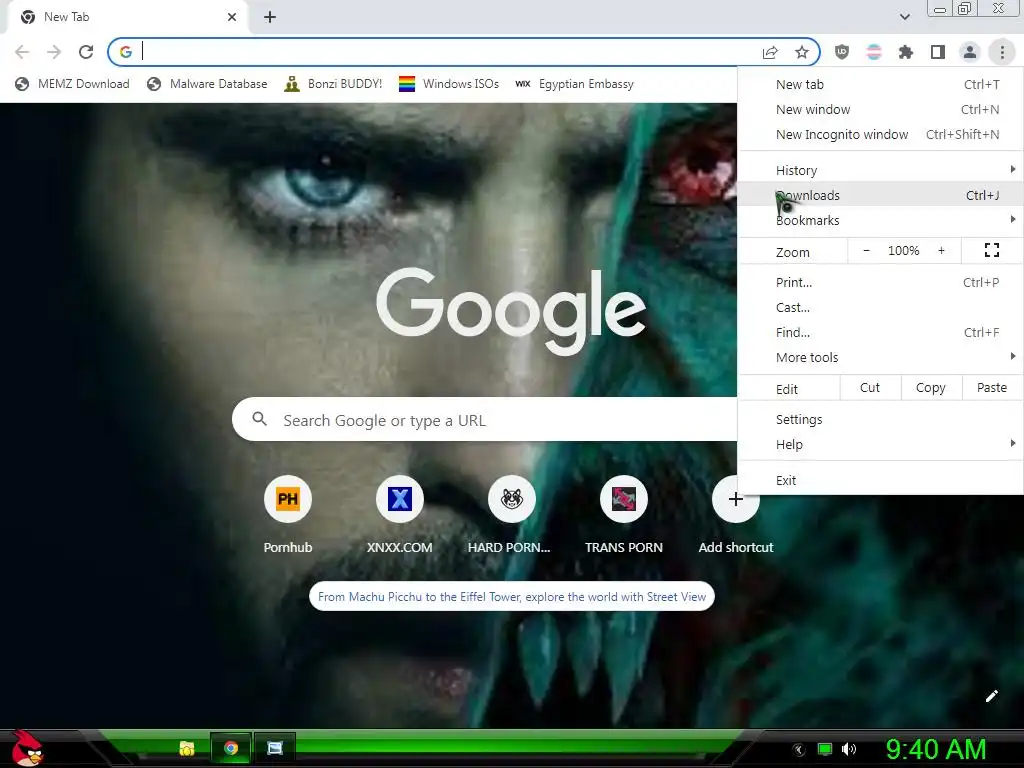1024x768 pixels.
Task: Click Cut in the Edit row
Action: coord(870,388)
